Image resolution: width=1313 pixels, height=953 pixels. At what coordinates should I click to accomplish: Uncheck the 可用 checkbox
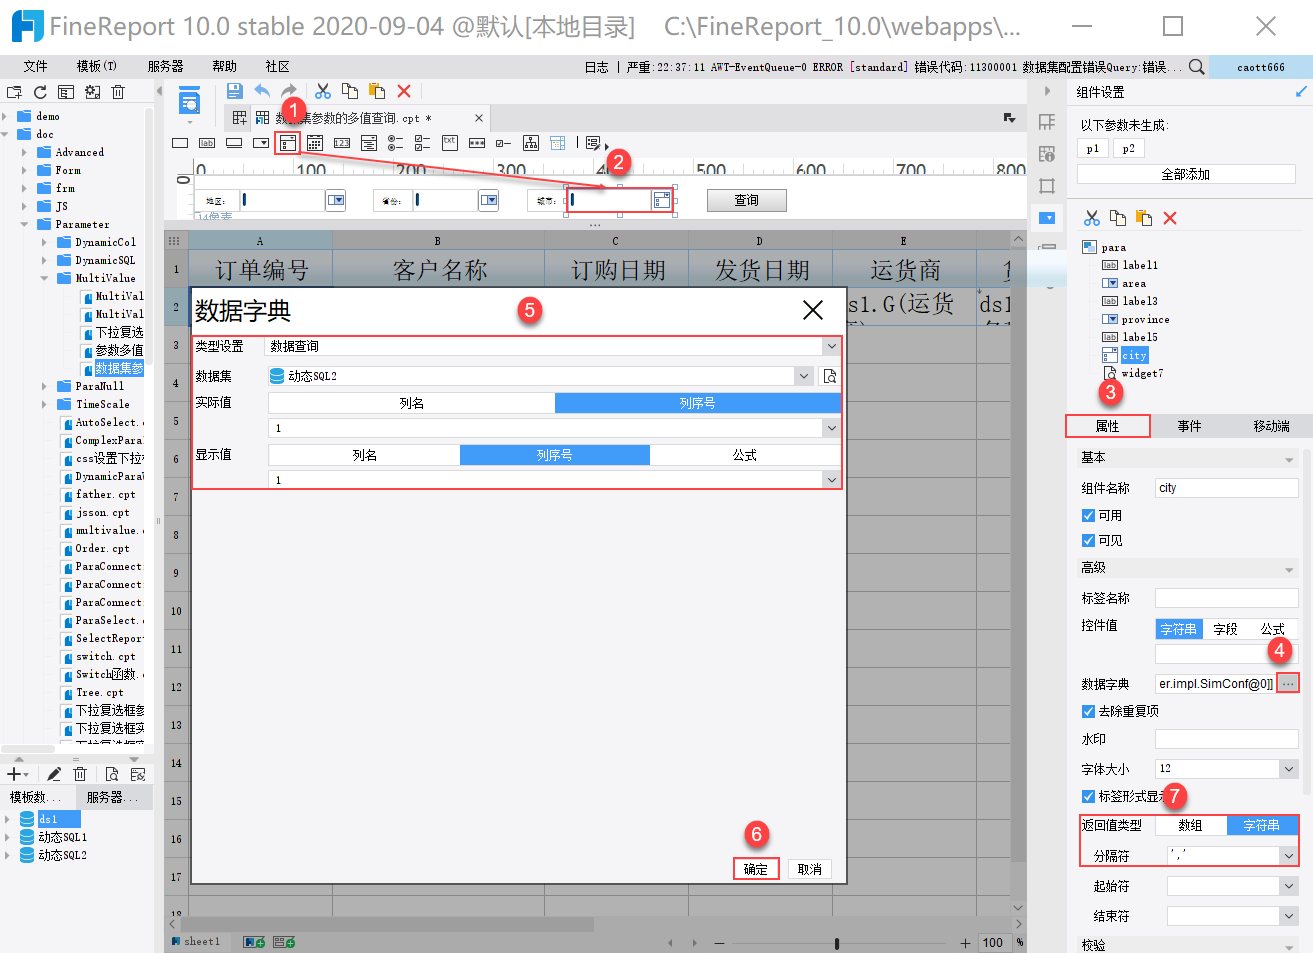click(x=1088, y=516)
